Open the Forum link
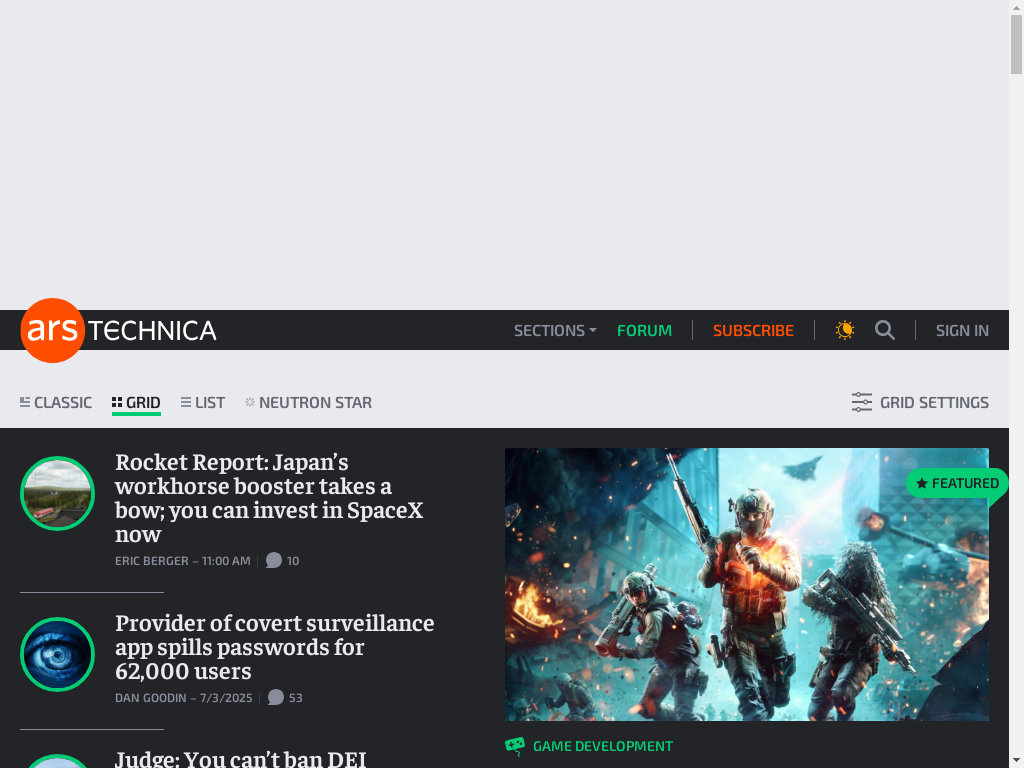 point(644,330)
